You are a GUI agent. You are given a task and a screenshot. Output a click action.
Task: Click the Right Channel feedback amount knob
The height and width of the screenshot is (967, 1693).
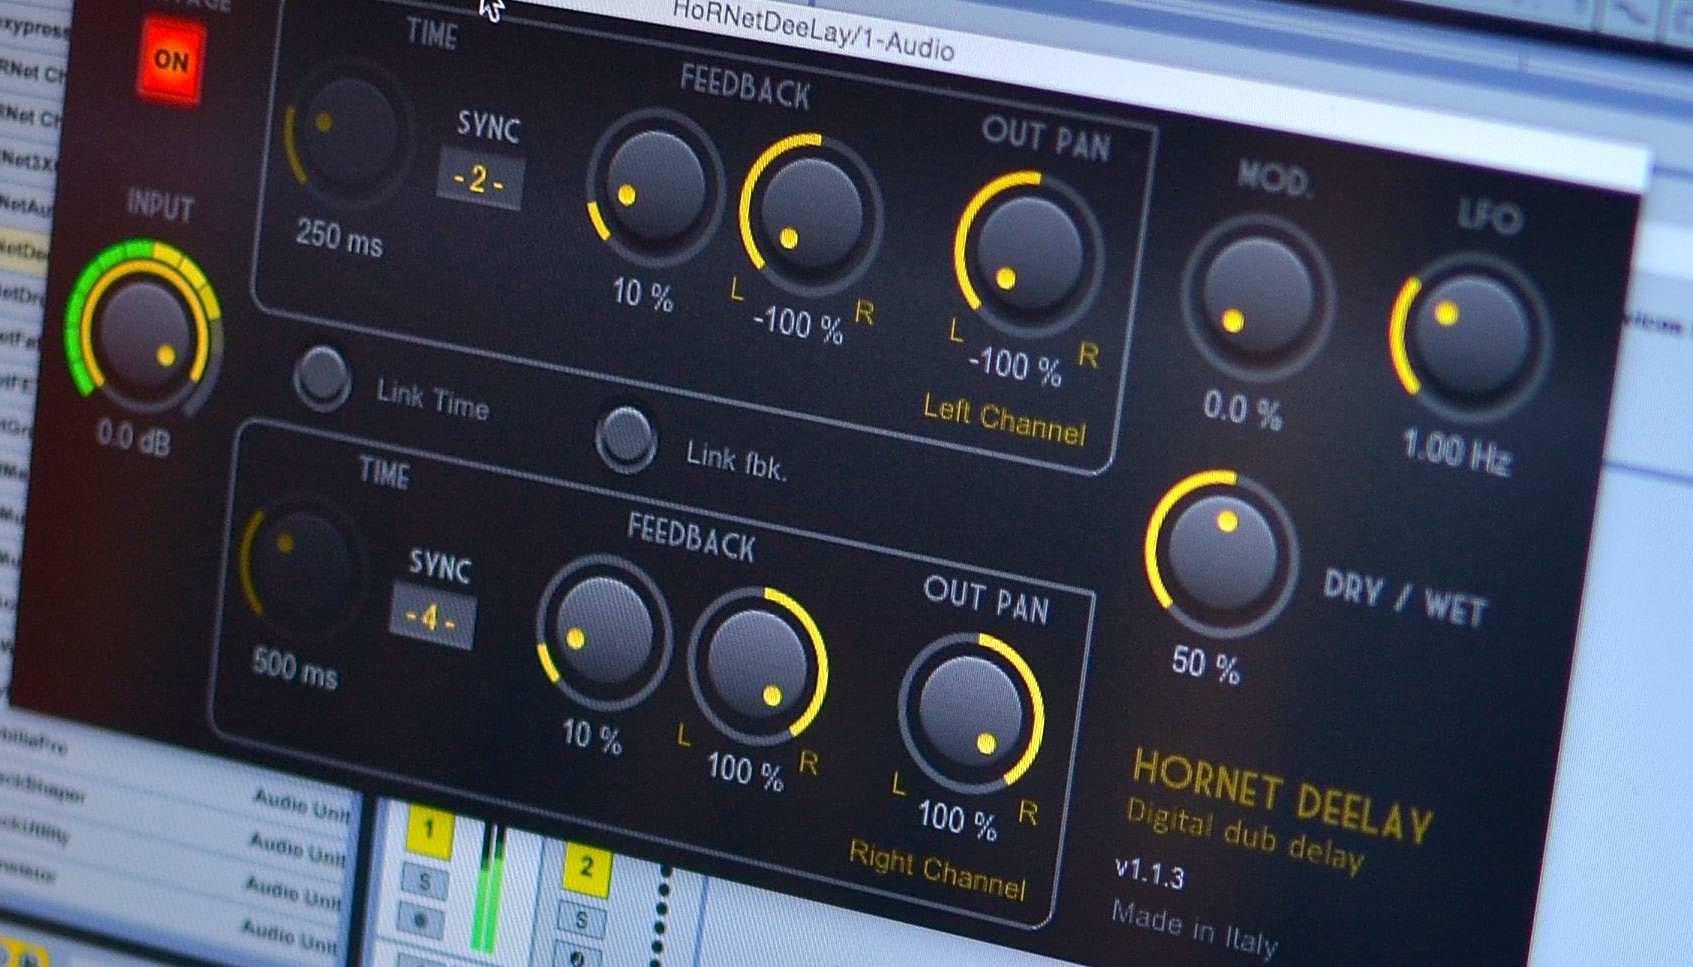click(604, 631)
